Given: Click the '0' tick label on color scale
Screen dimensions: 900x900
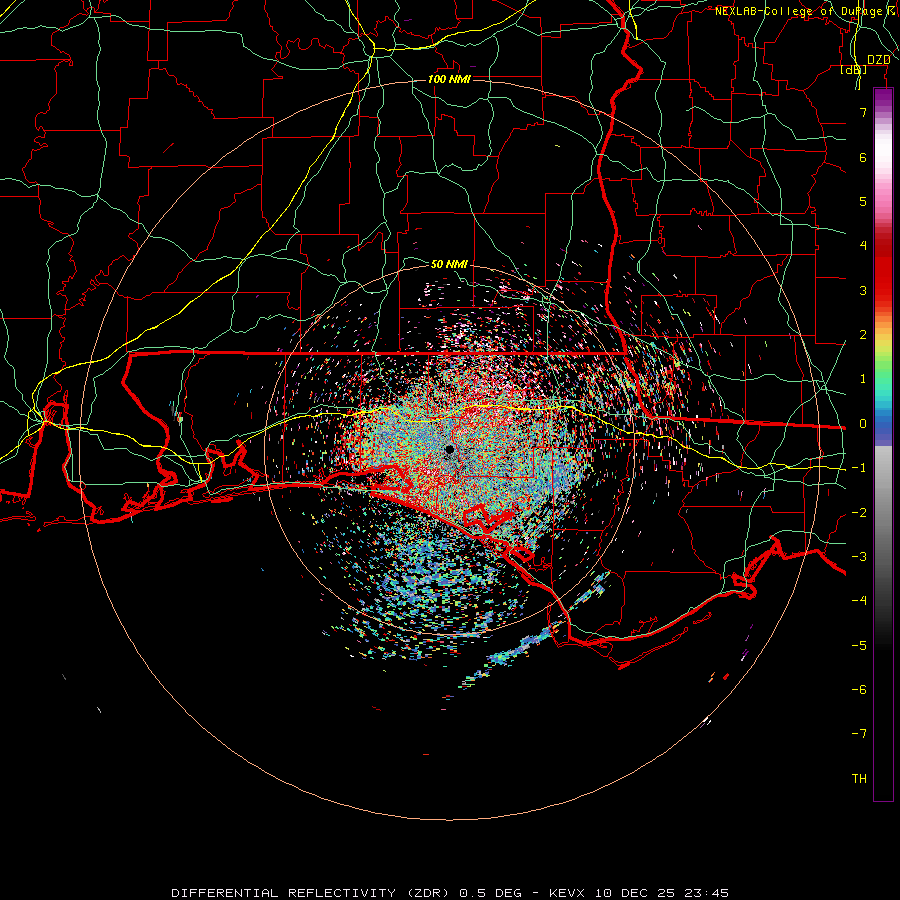Looking at the screenshot, I should pyautogui.click(x=863, y=424).
